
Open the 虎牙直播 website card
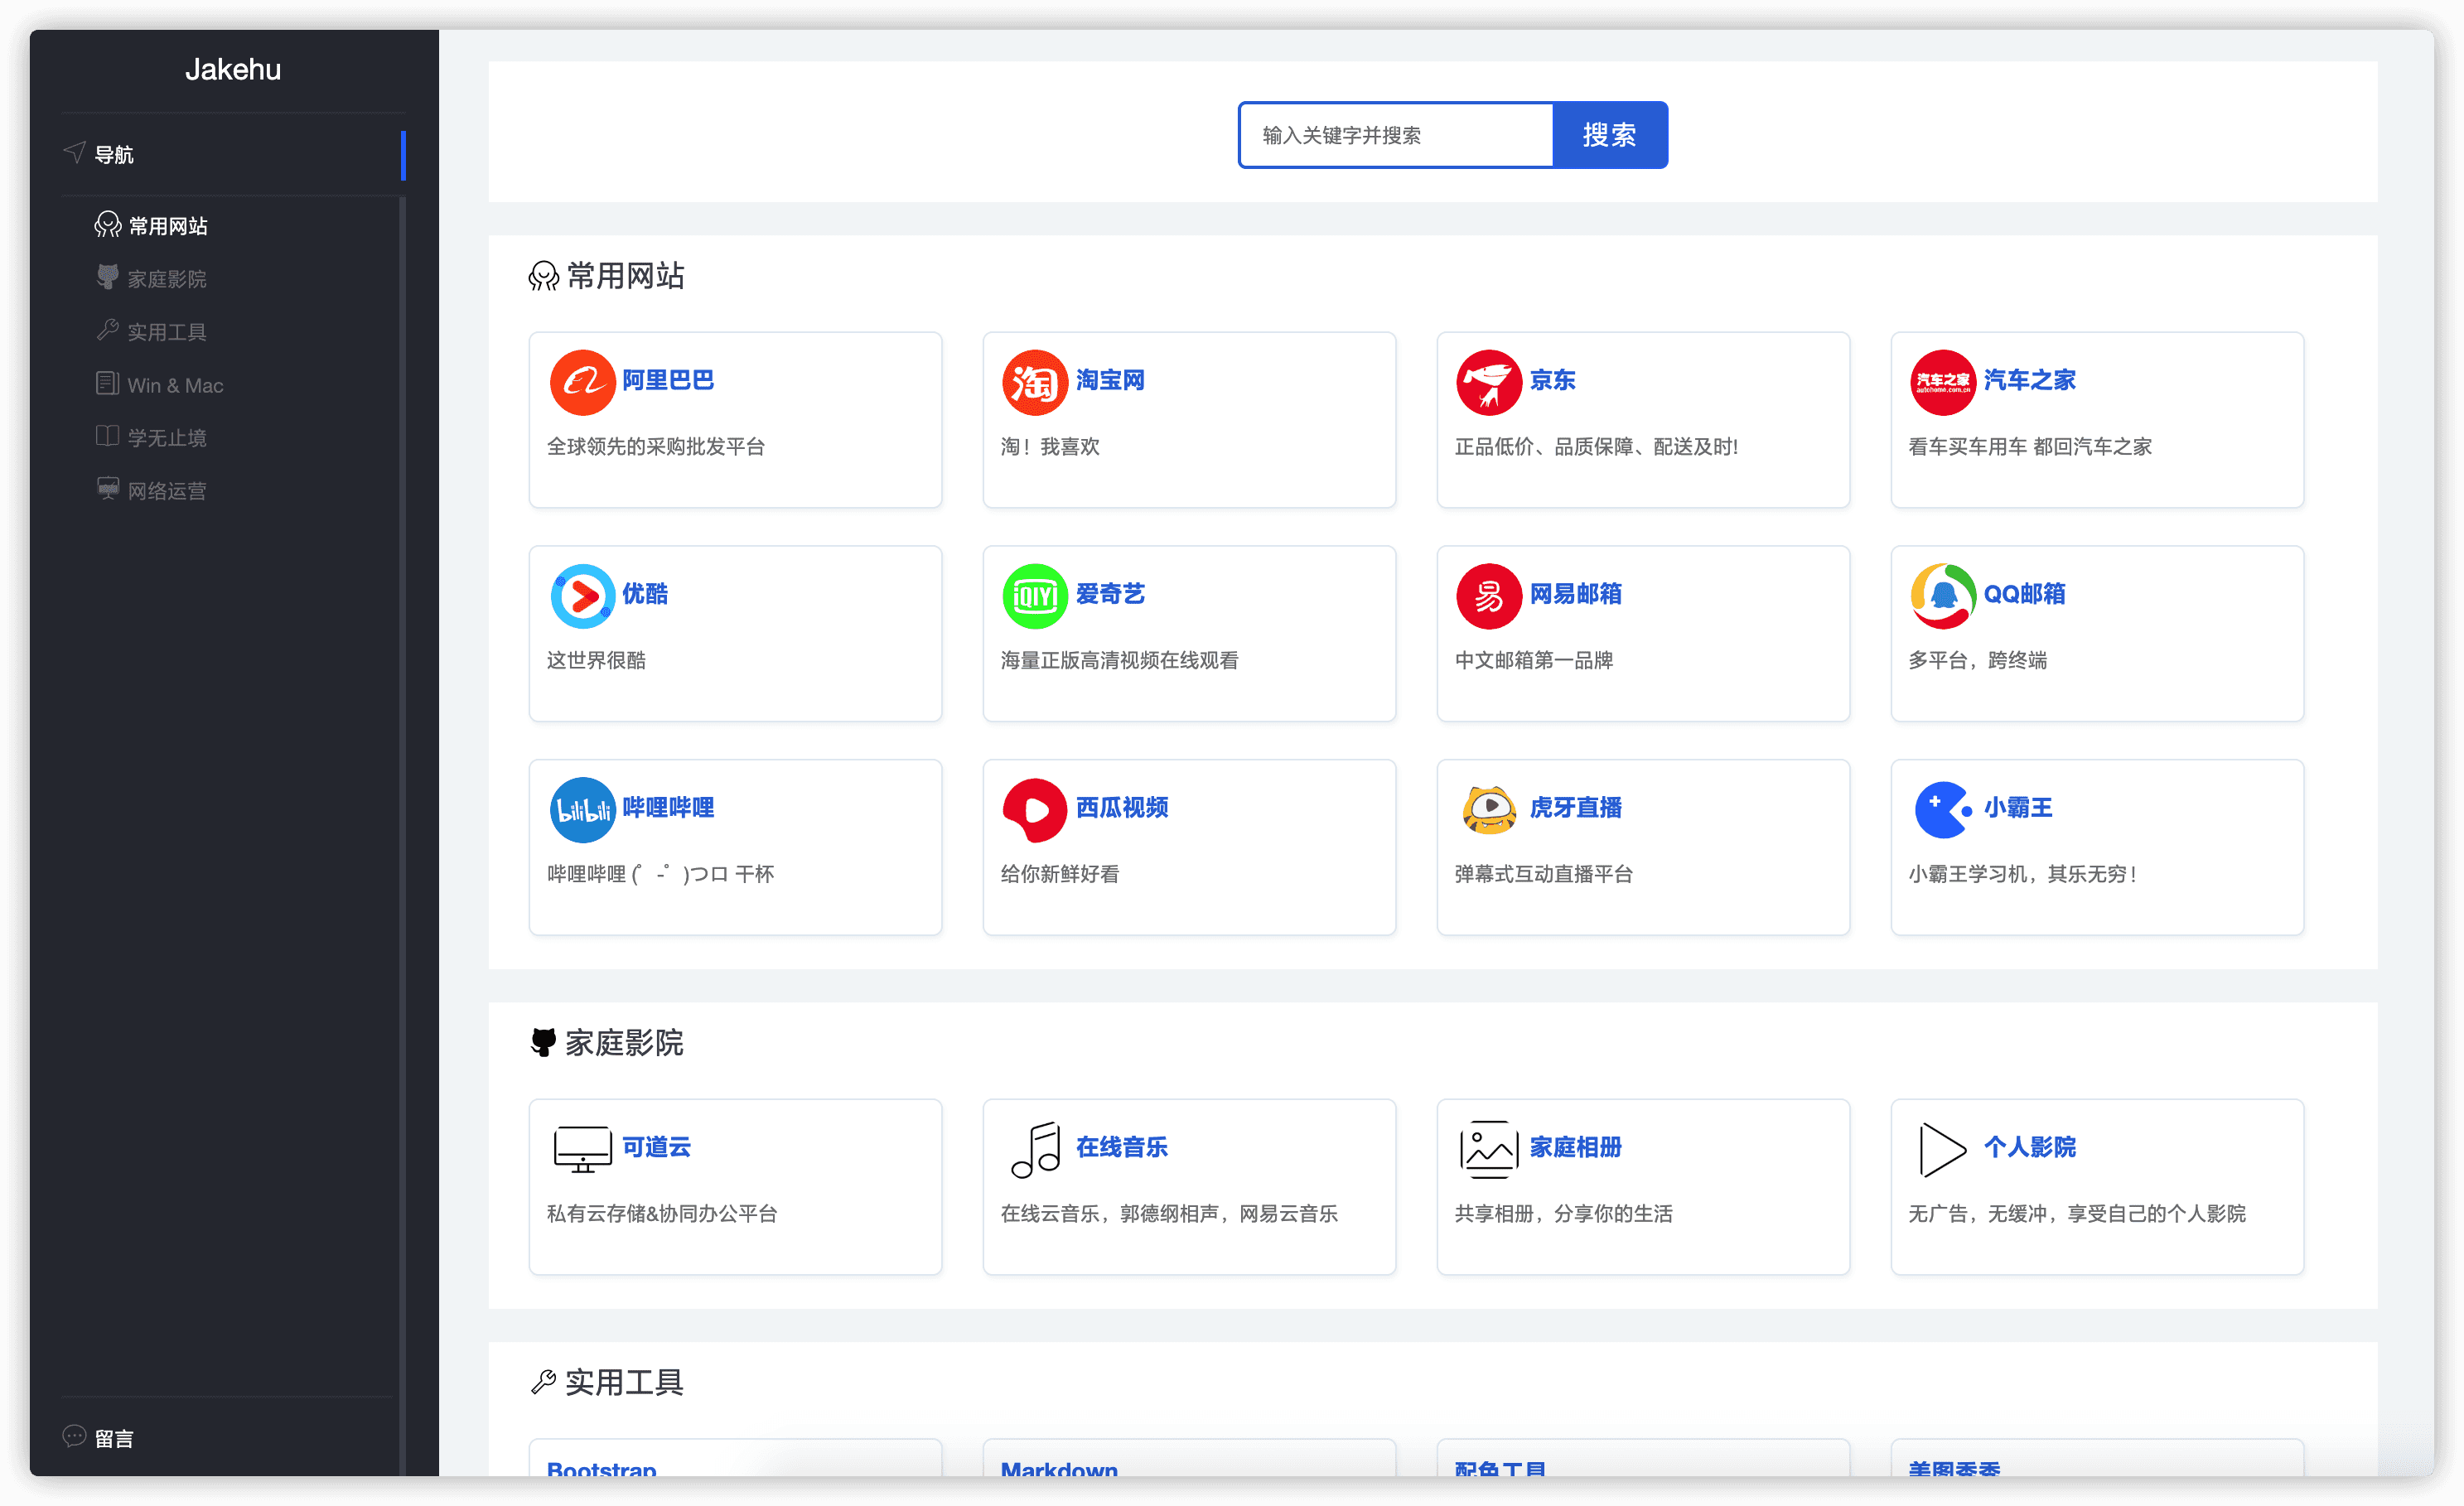1643,847
